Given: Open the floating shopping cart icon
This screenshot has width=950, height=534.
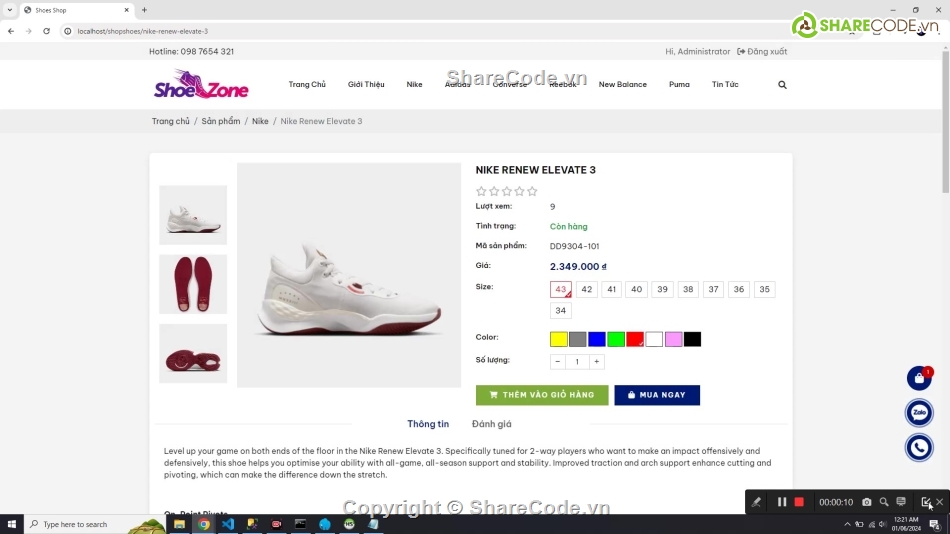Looking at the screenshot, I should coord(919,379).
